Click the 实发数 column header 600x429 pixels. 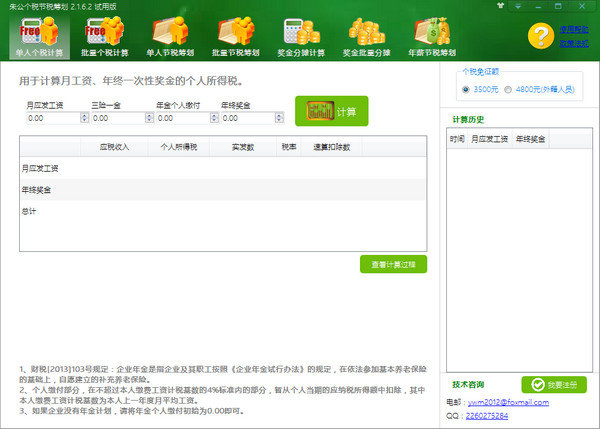coord(243,147)
